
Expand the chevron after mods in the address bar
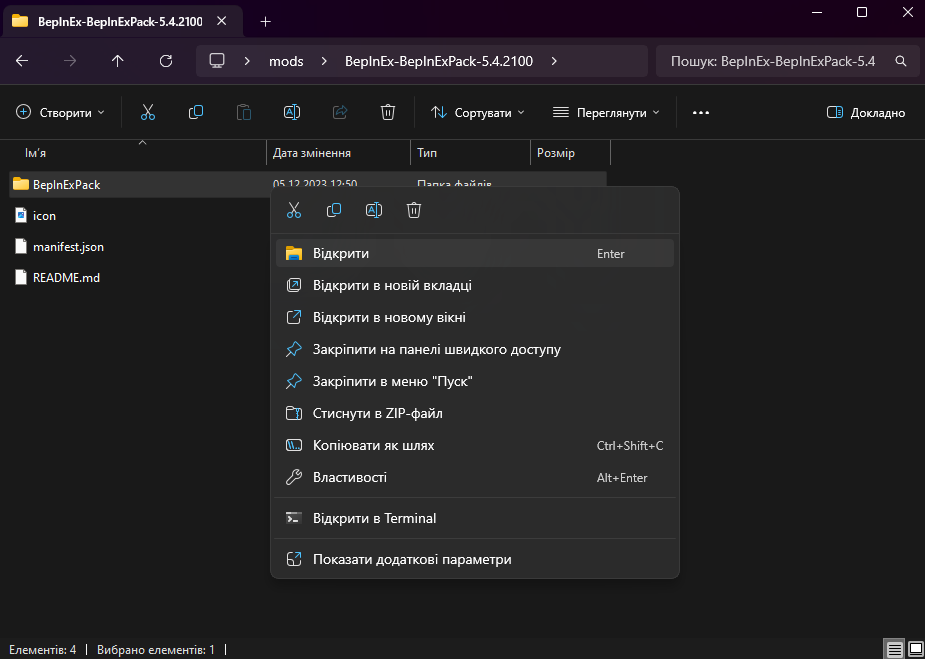tap(324, 61)
